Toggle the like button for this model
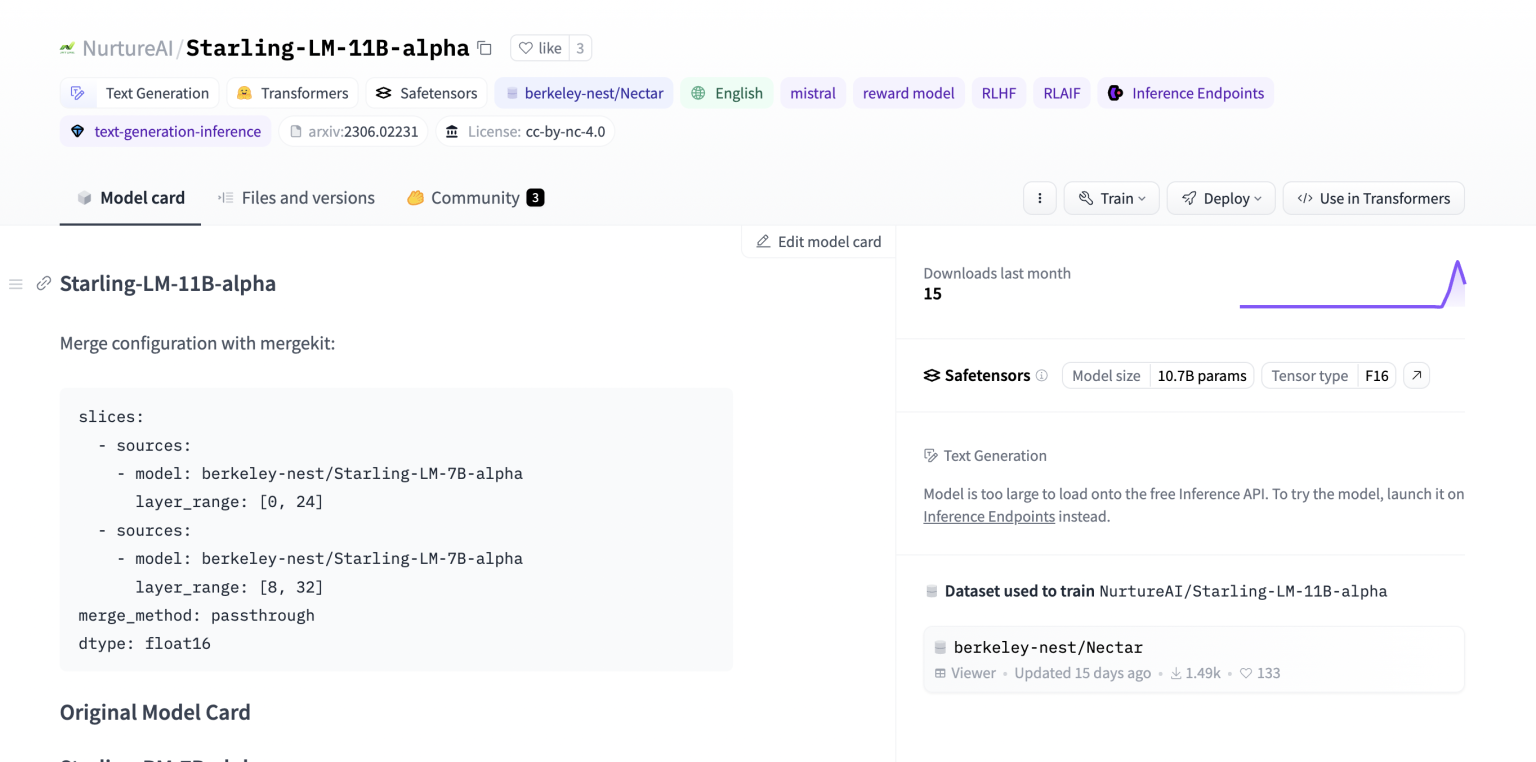This screenshot has height=762, width=1536. [539, 47]
